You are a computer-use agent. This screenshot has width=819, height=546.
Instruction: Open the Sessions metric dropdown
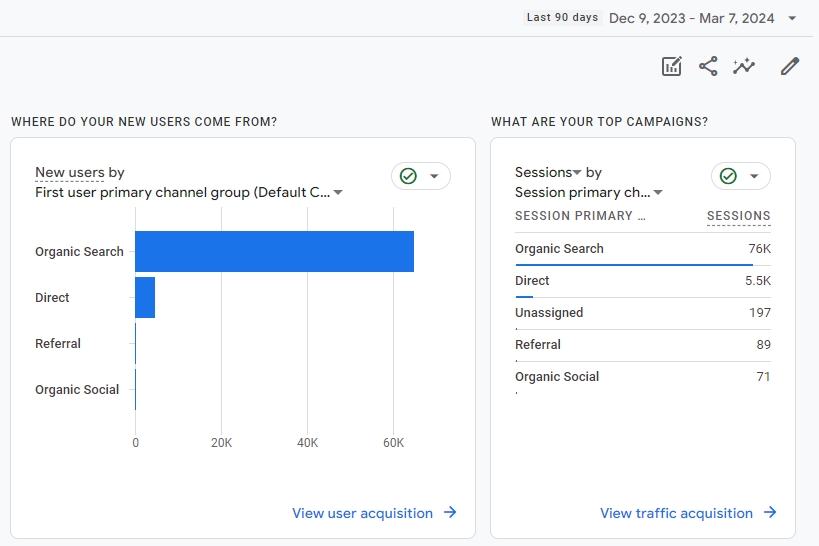[x=577, y=173]
